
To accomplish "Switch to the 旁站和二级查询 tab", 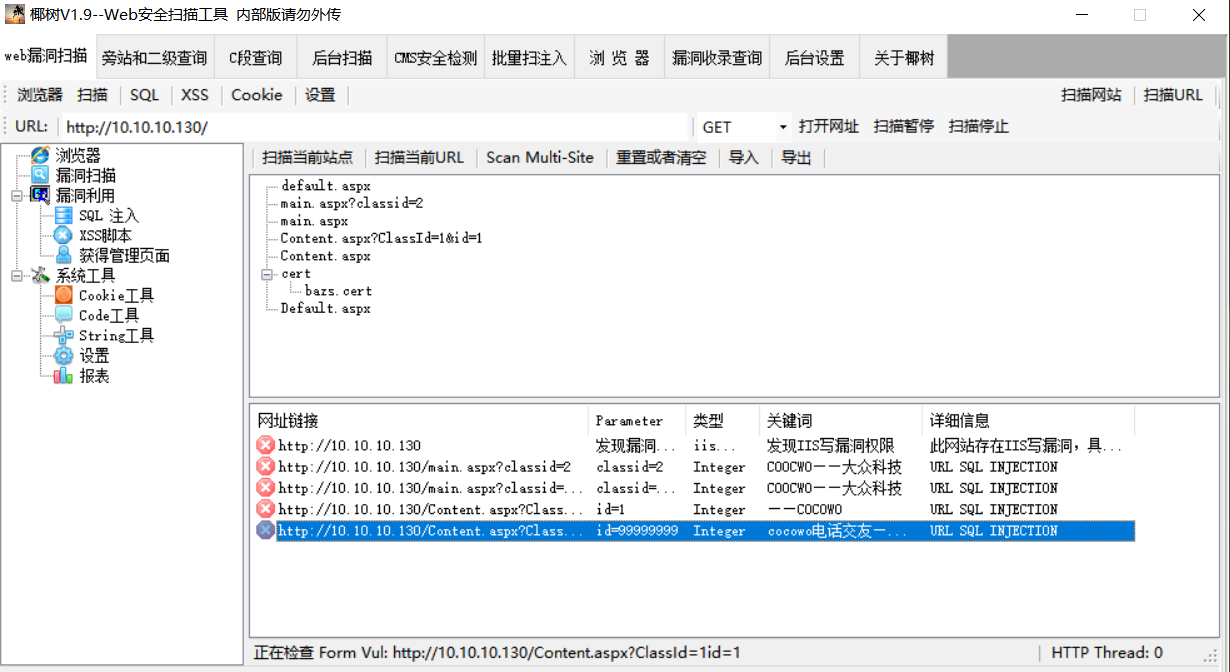I will (x=154, y=58).
